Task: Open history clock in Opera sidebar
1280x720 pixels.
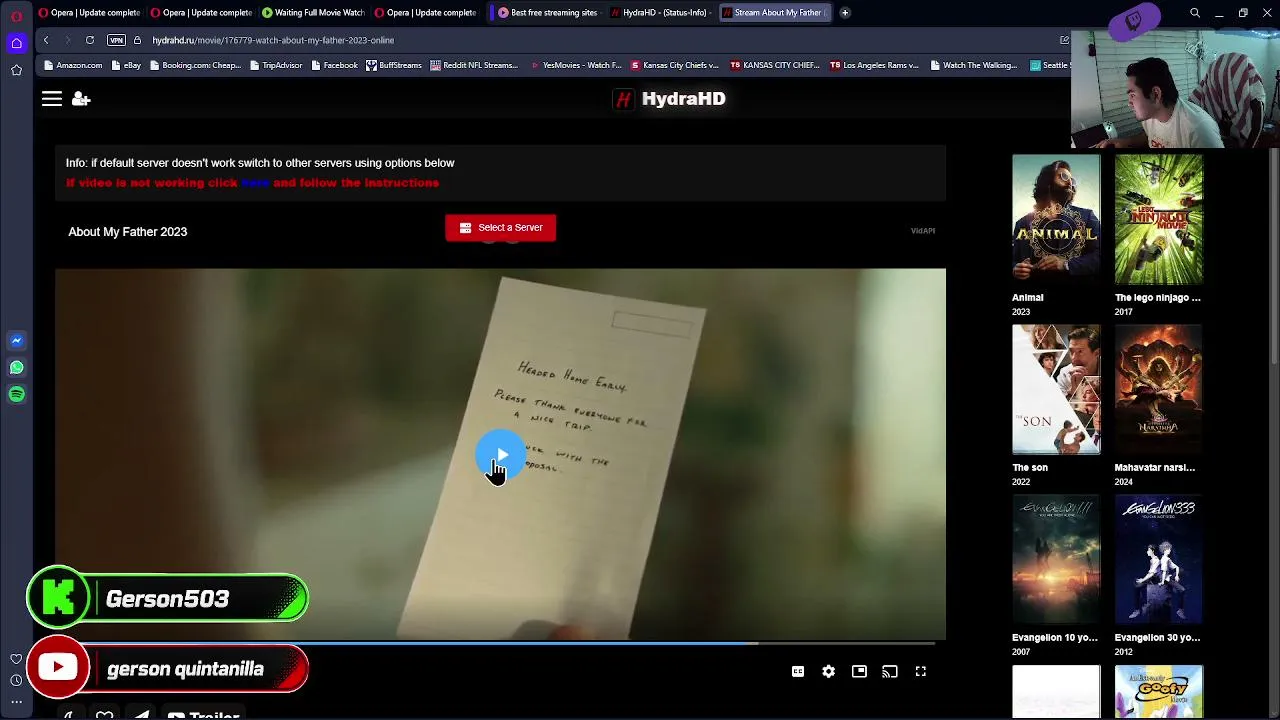Action: 16,681
